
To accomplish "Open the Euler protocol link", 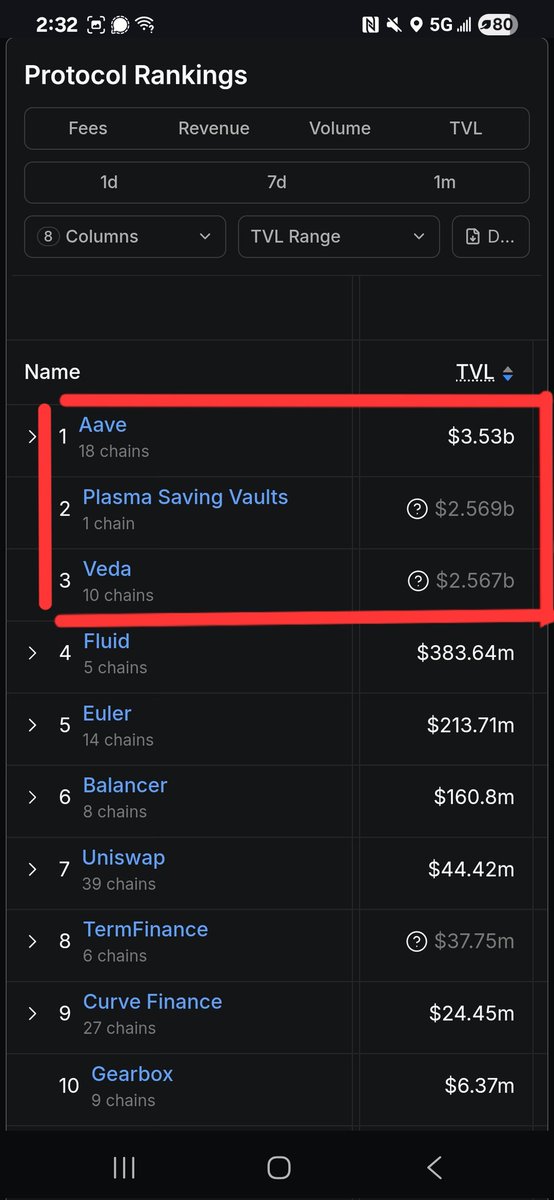I will point(107,713).
